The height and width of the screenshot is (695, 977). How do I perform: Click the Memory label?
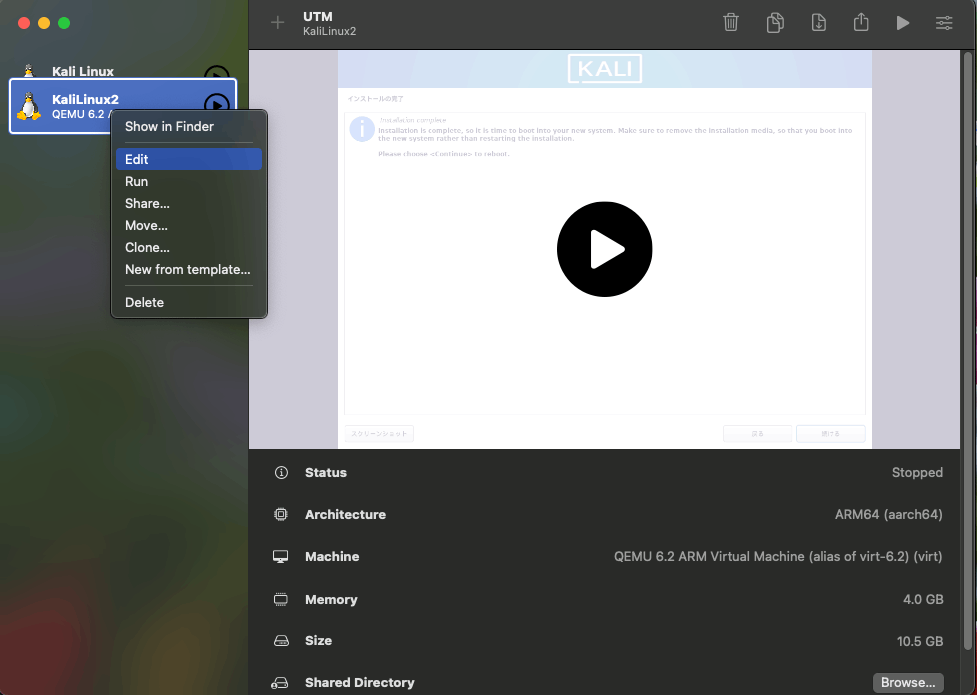(331, 600)
